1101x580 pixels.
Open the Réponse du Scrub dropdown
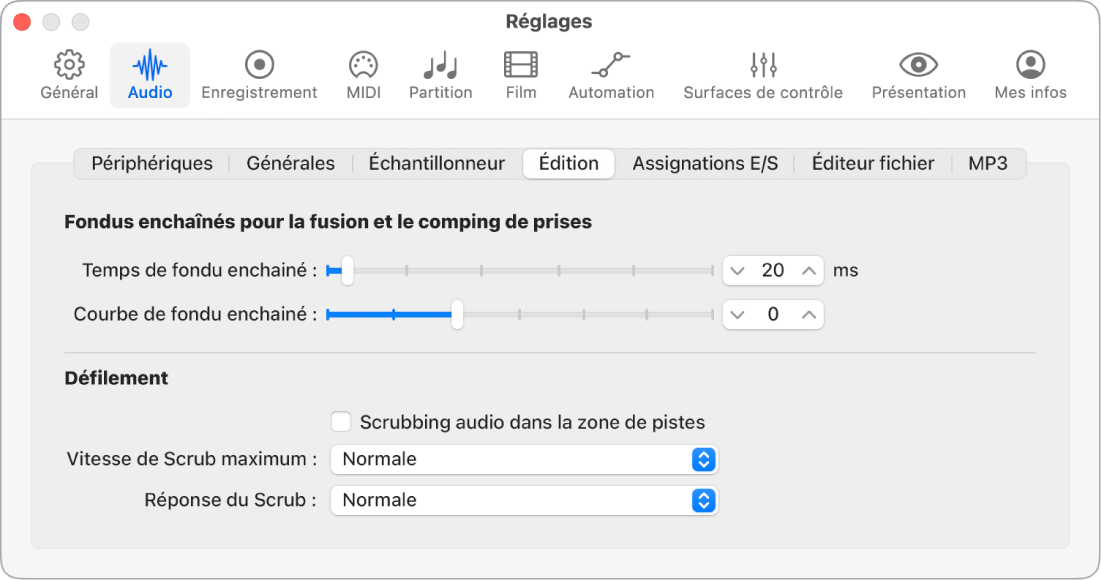point(524,500)
